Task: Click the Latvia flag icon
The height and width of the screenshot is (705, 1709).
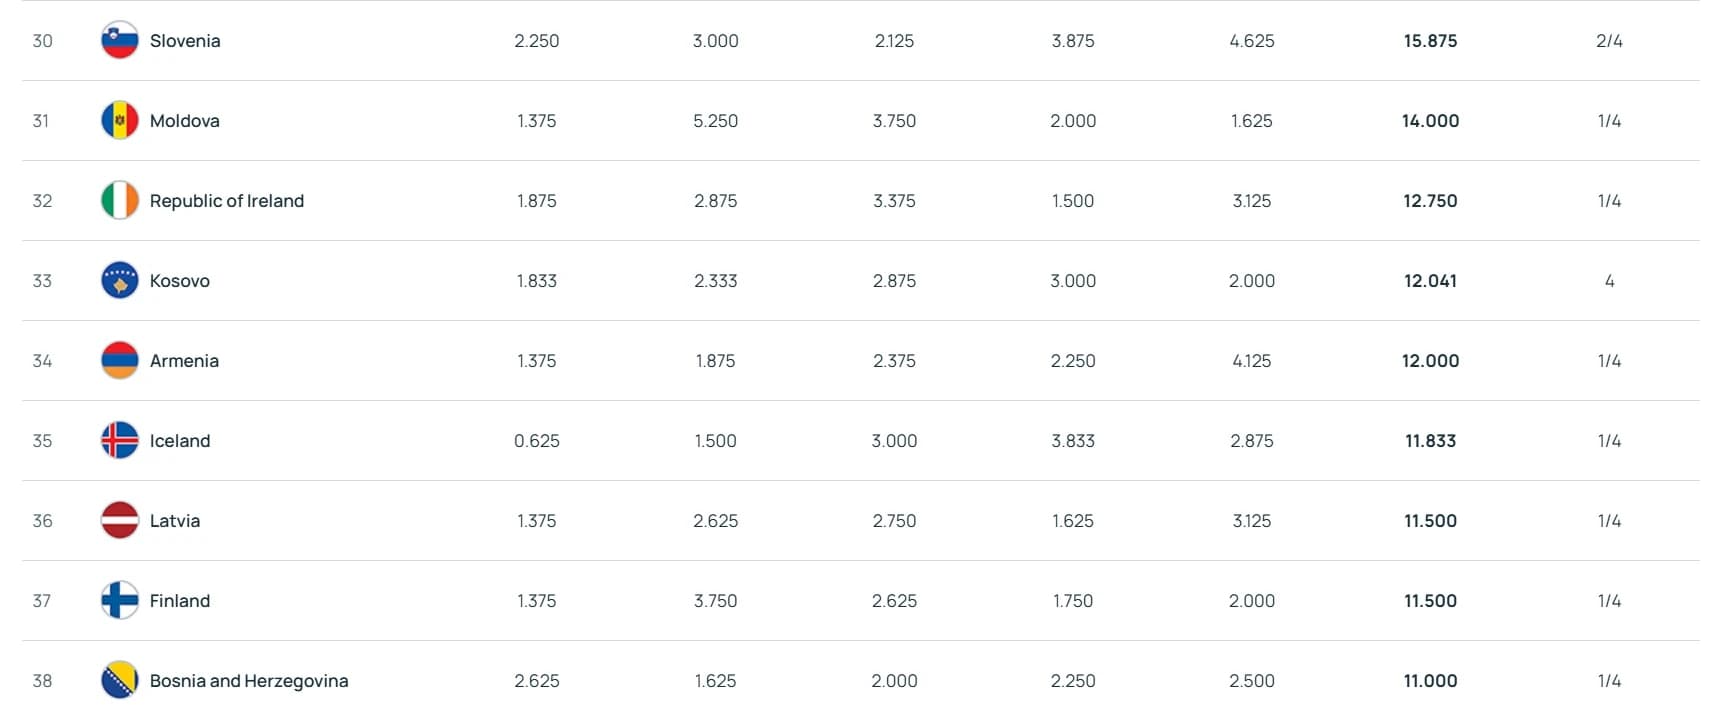Action: pyautogui.click(x=120, y=521)
